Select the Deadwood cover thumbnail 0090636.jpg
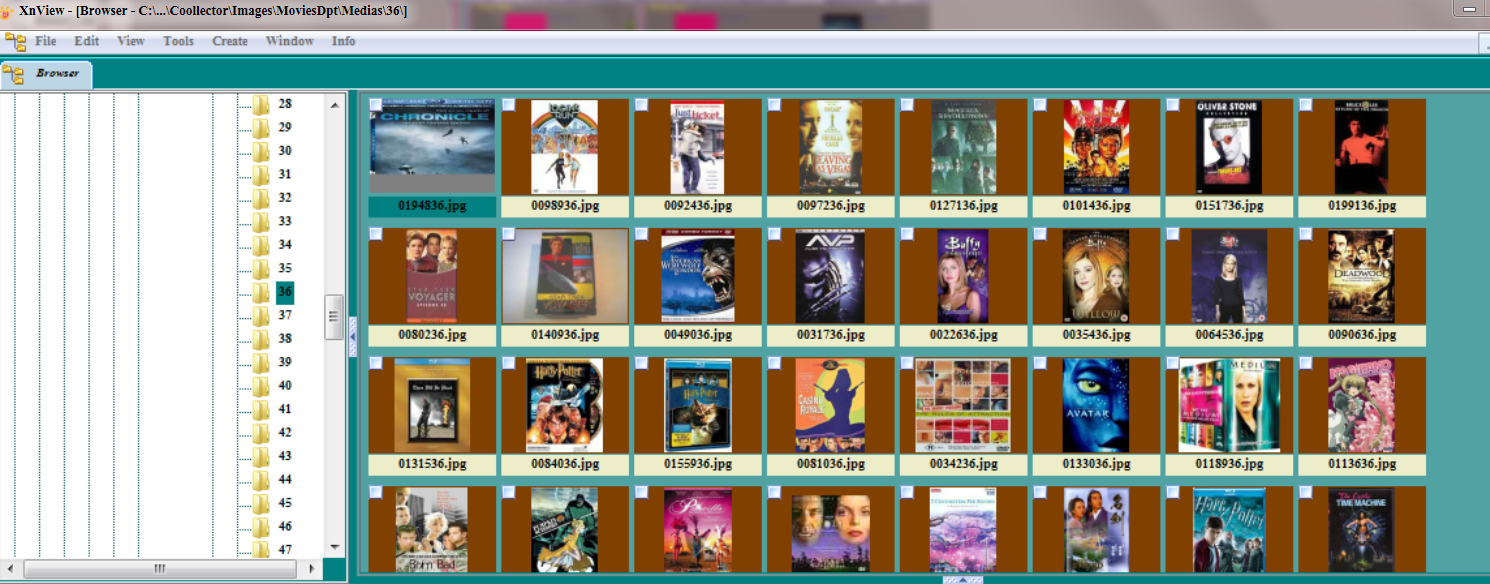1490x584 pixels. point(1361,276)
